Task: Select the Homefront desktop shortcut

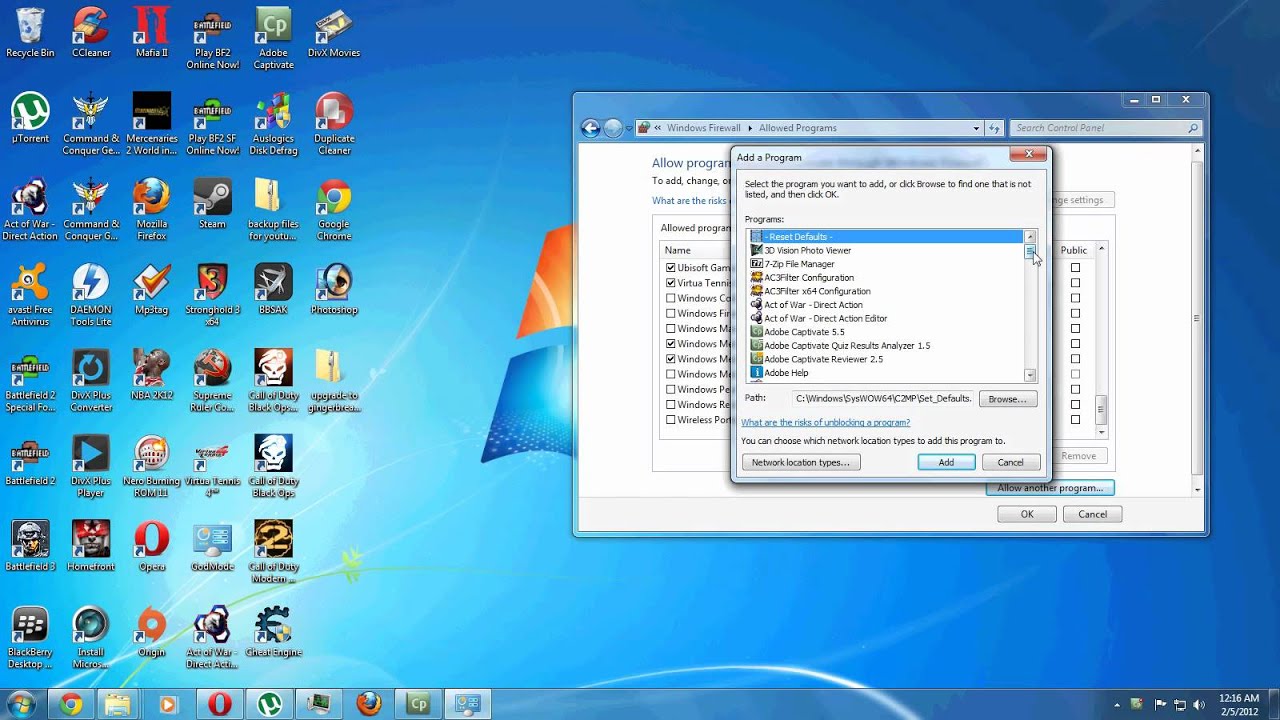Action: click(91, 546)
